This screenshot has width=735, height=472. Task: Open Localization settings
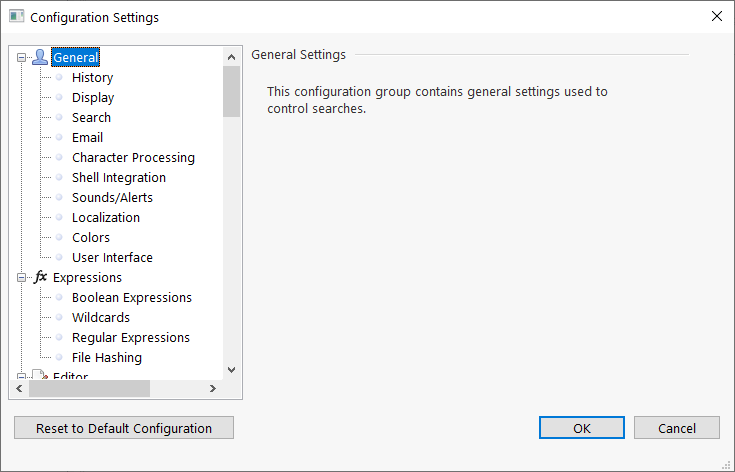click(x=105, y=217)
